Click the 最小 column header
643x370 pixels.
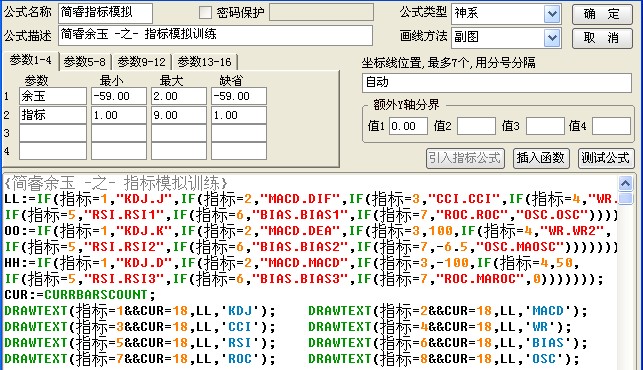(111, 80)
